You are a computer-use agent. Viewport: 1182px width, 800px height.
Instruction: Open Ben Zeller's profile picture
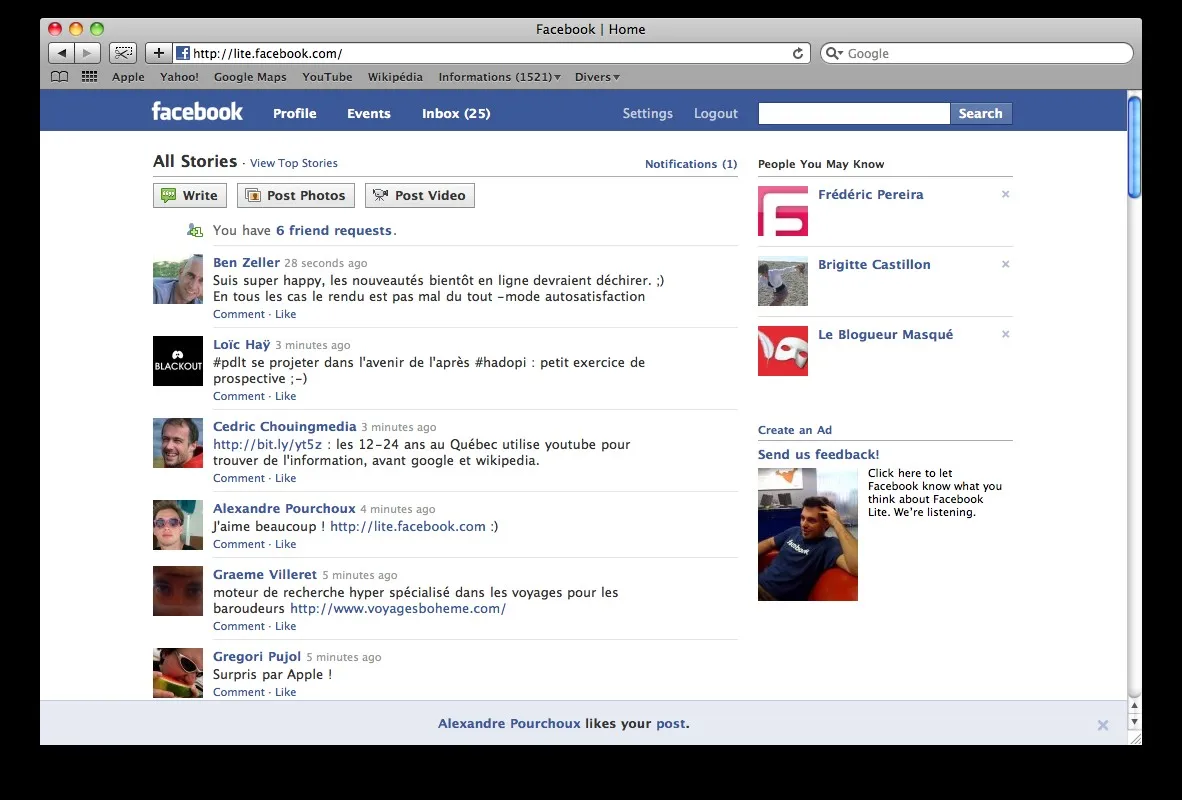(x=178, y=279)
